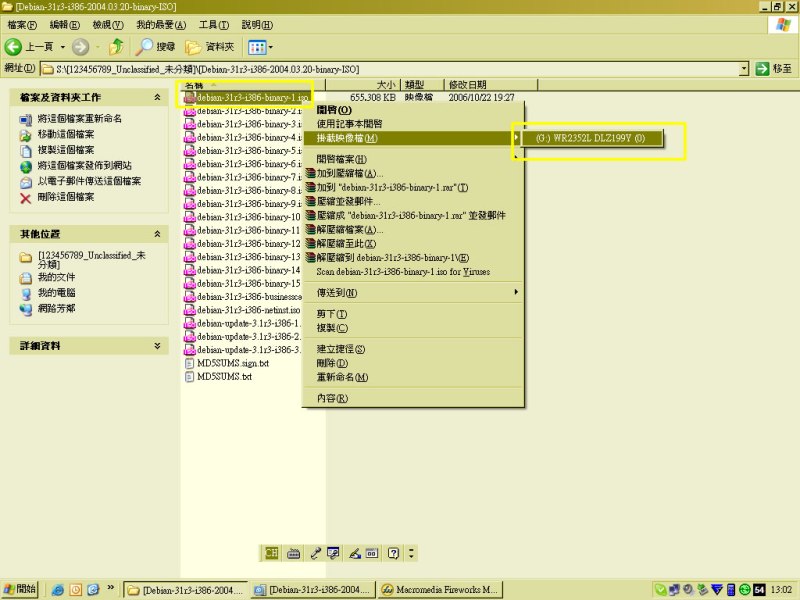Choose Scan debian-31r3-i386-binary-1.iso for Viruses
Screen dimensions: 800x600
[x=413, y=271]
